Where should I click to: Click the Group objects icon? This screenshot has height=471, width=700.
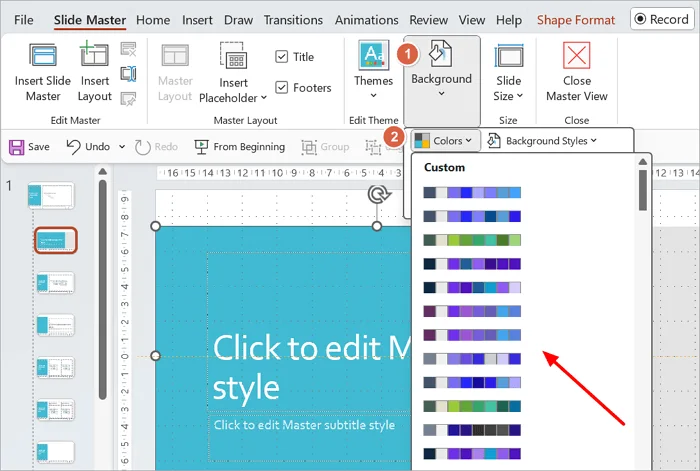[308, 147]
